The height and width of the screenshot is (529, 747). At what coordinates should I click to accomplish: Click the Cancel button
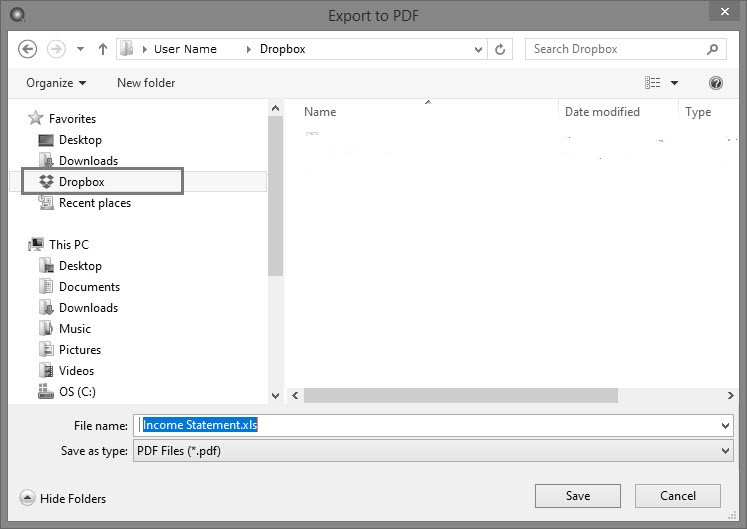point(677,496)
